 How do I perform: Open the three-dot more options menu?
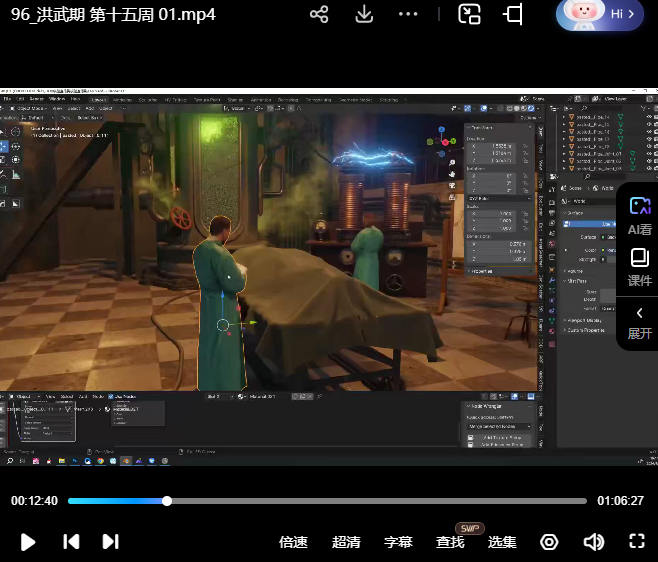[x=408, y=14]
